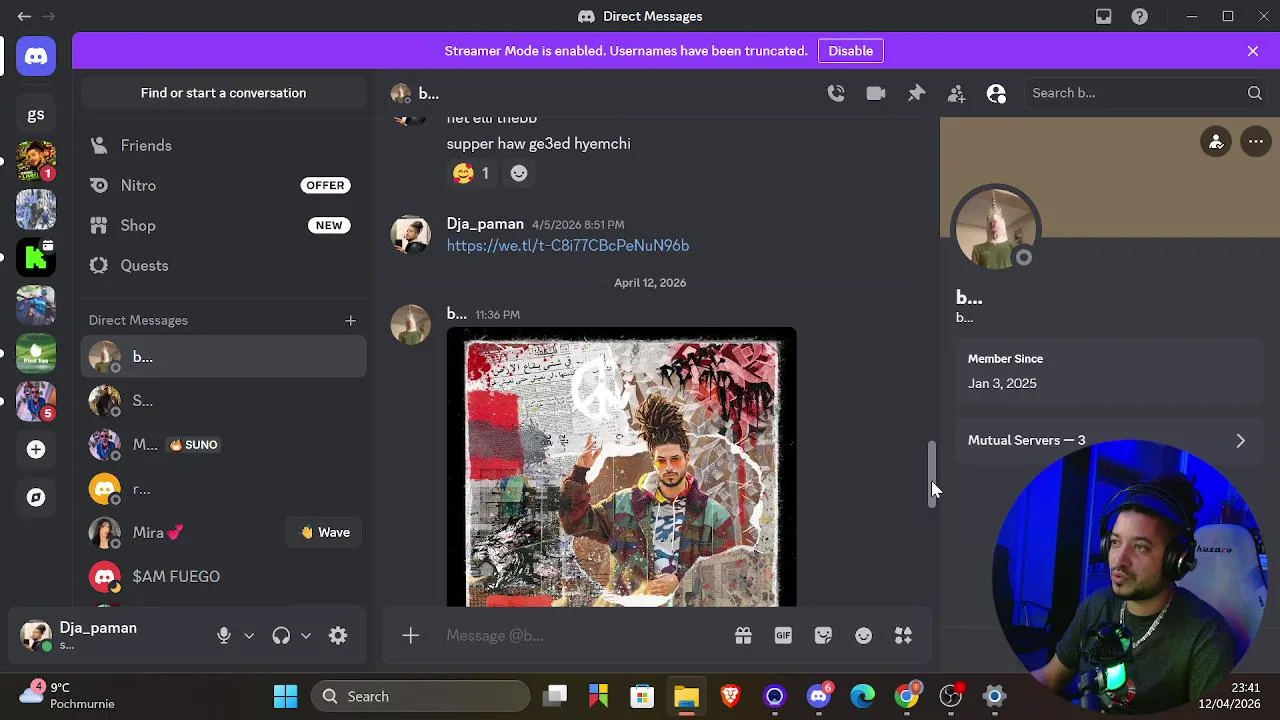Open the sticker picker
1280x720 pixels.
coord(823,635)
